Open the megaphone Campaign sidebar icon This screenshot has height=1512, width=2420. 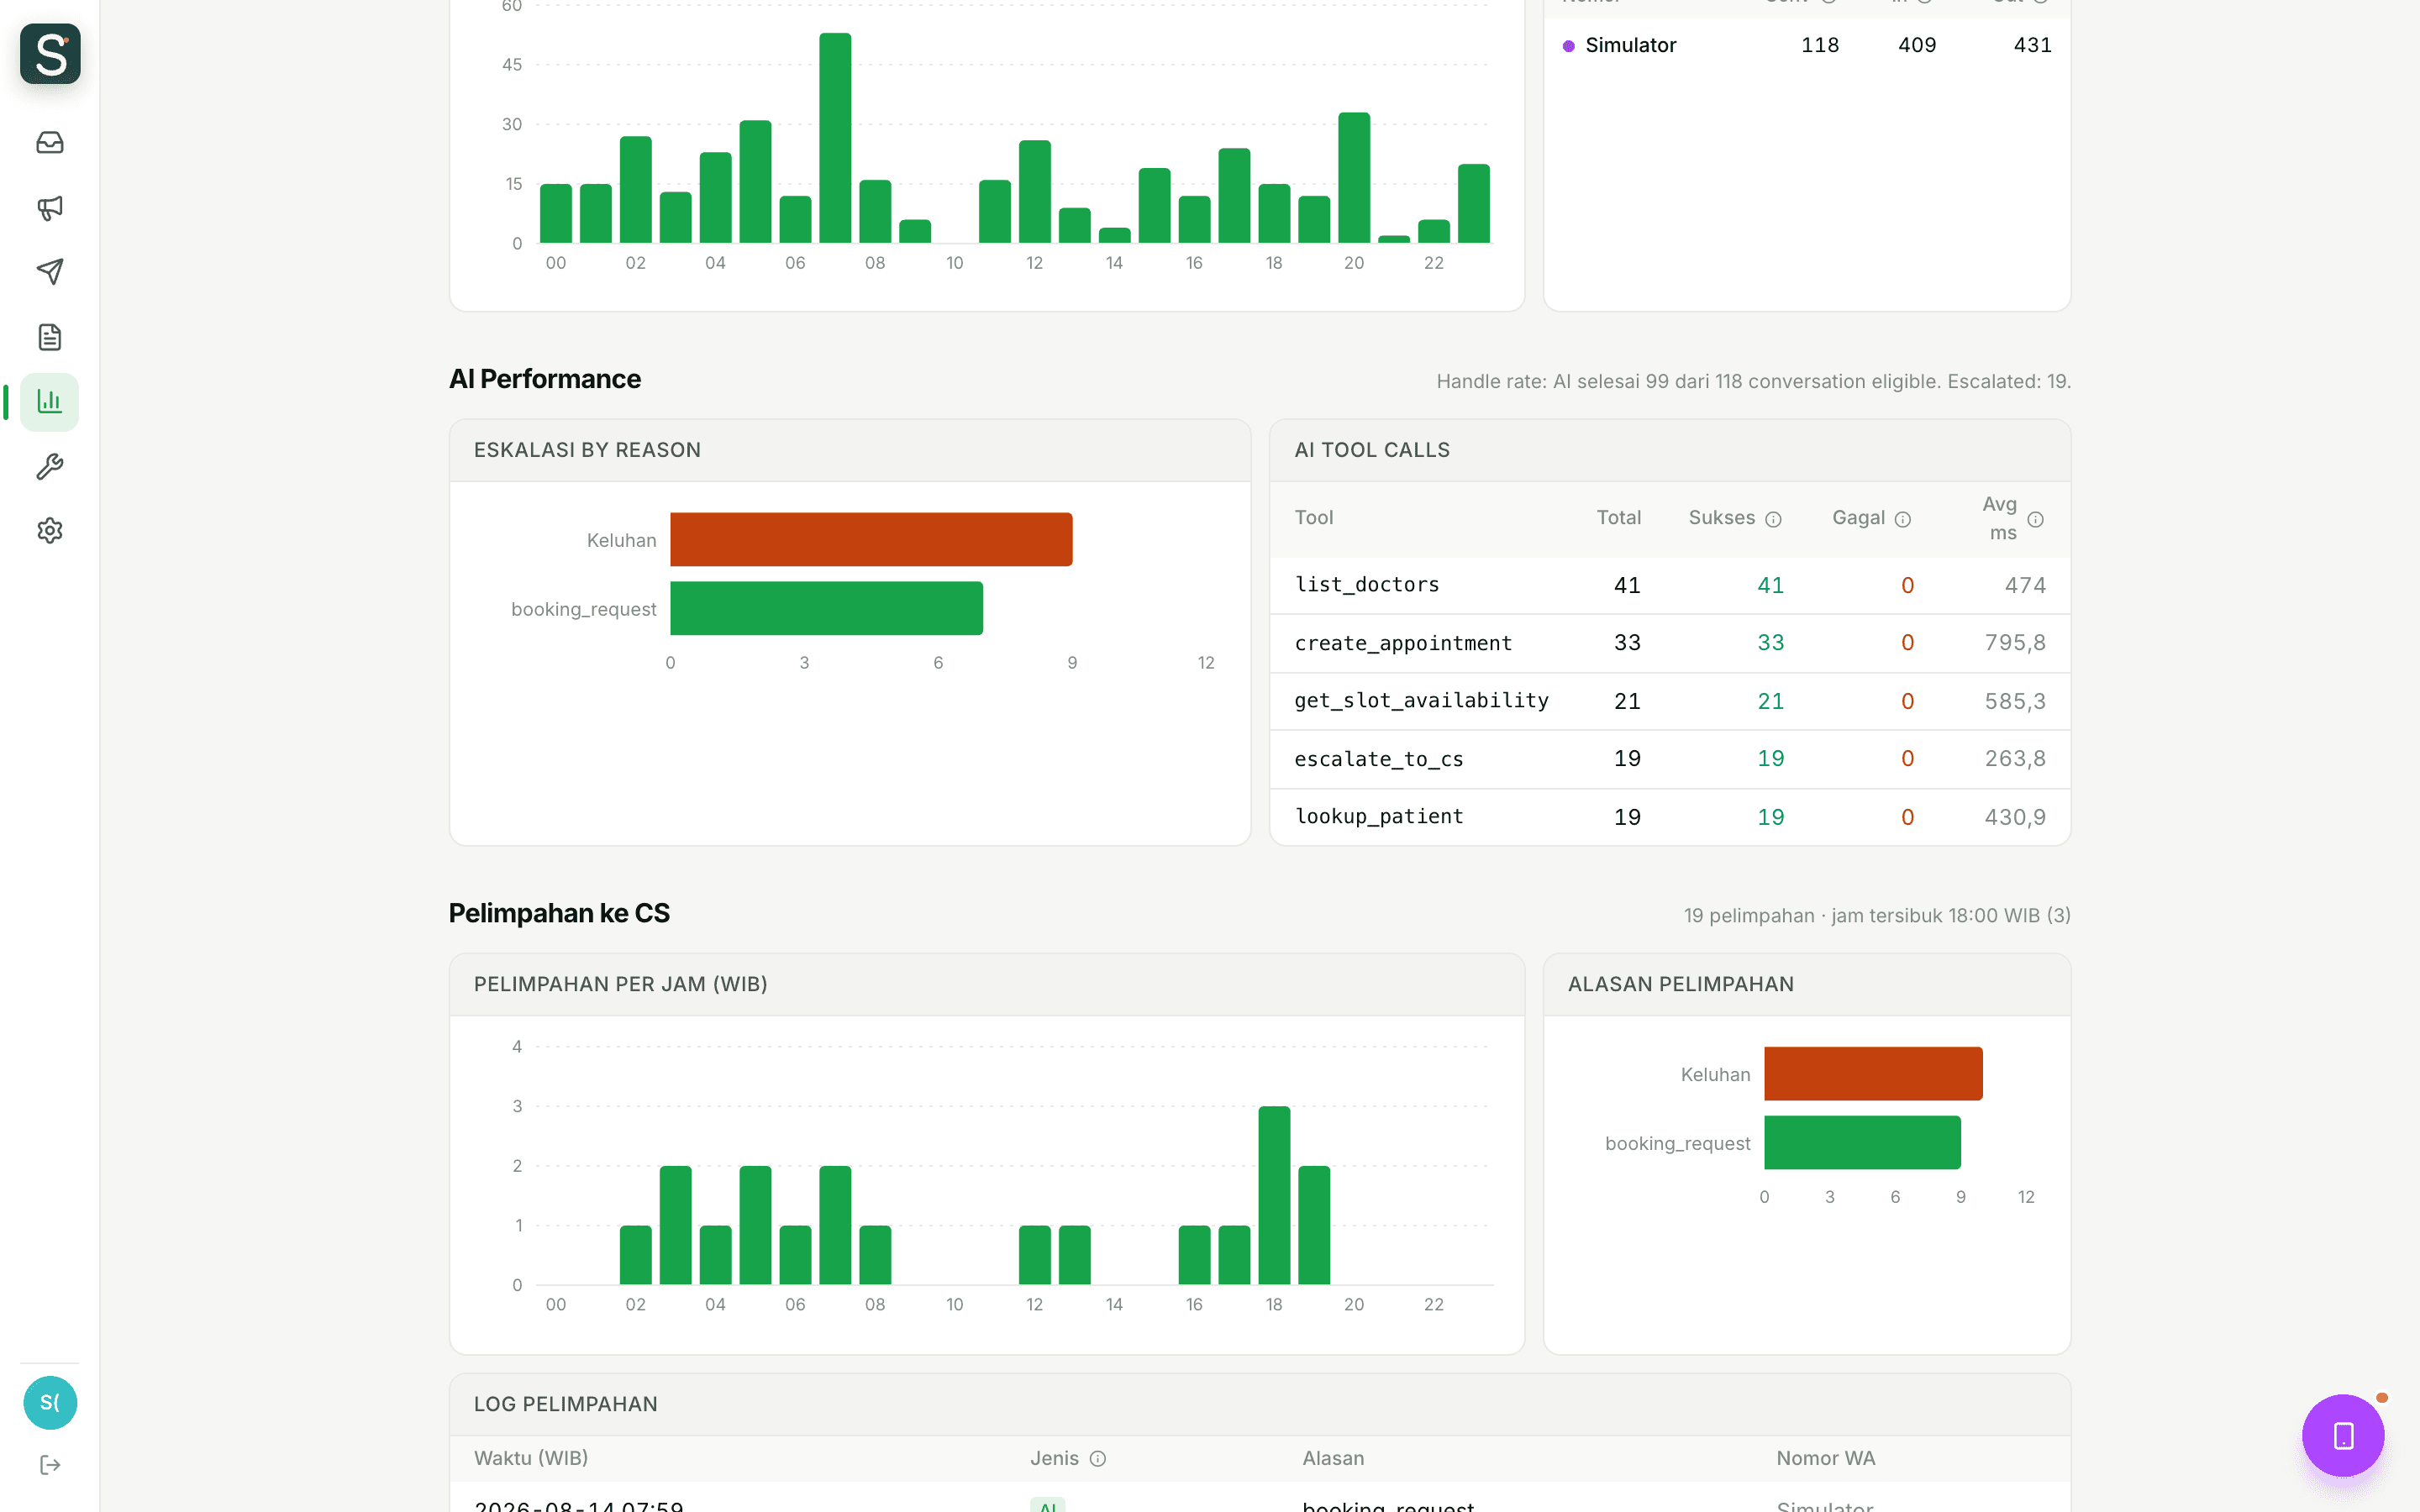50,207
